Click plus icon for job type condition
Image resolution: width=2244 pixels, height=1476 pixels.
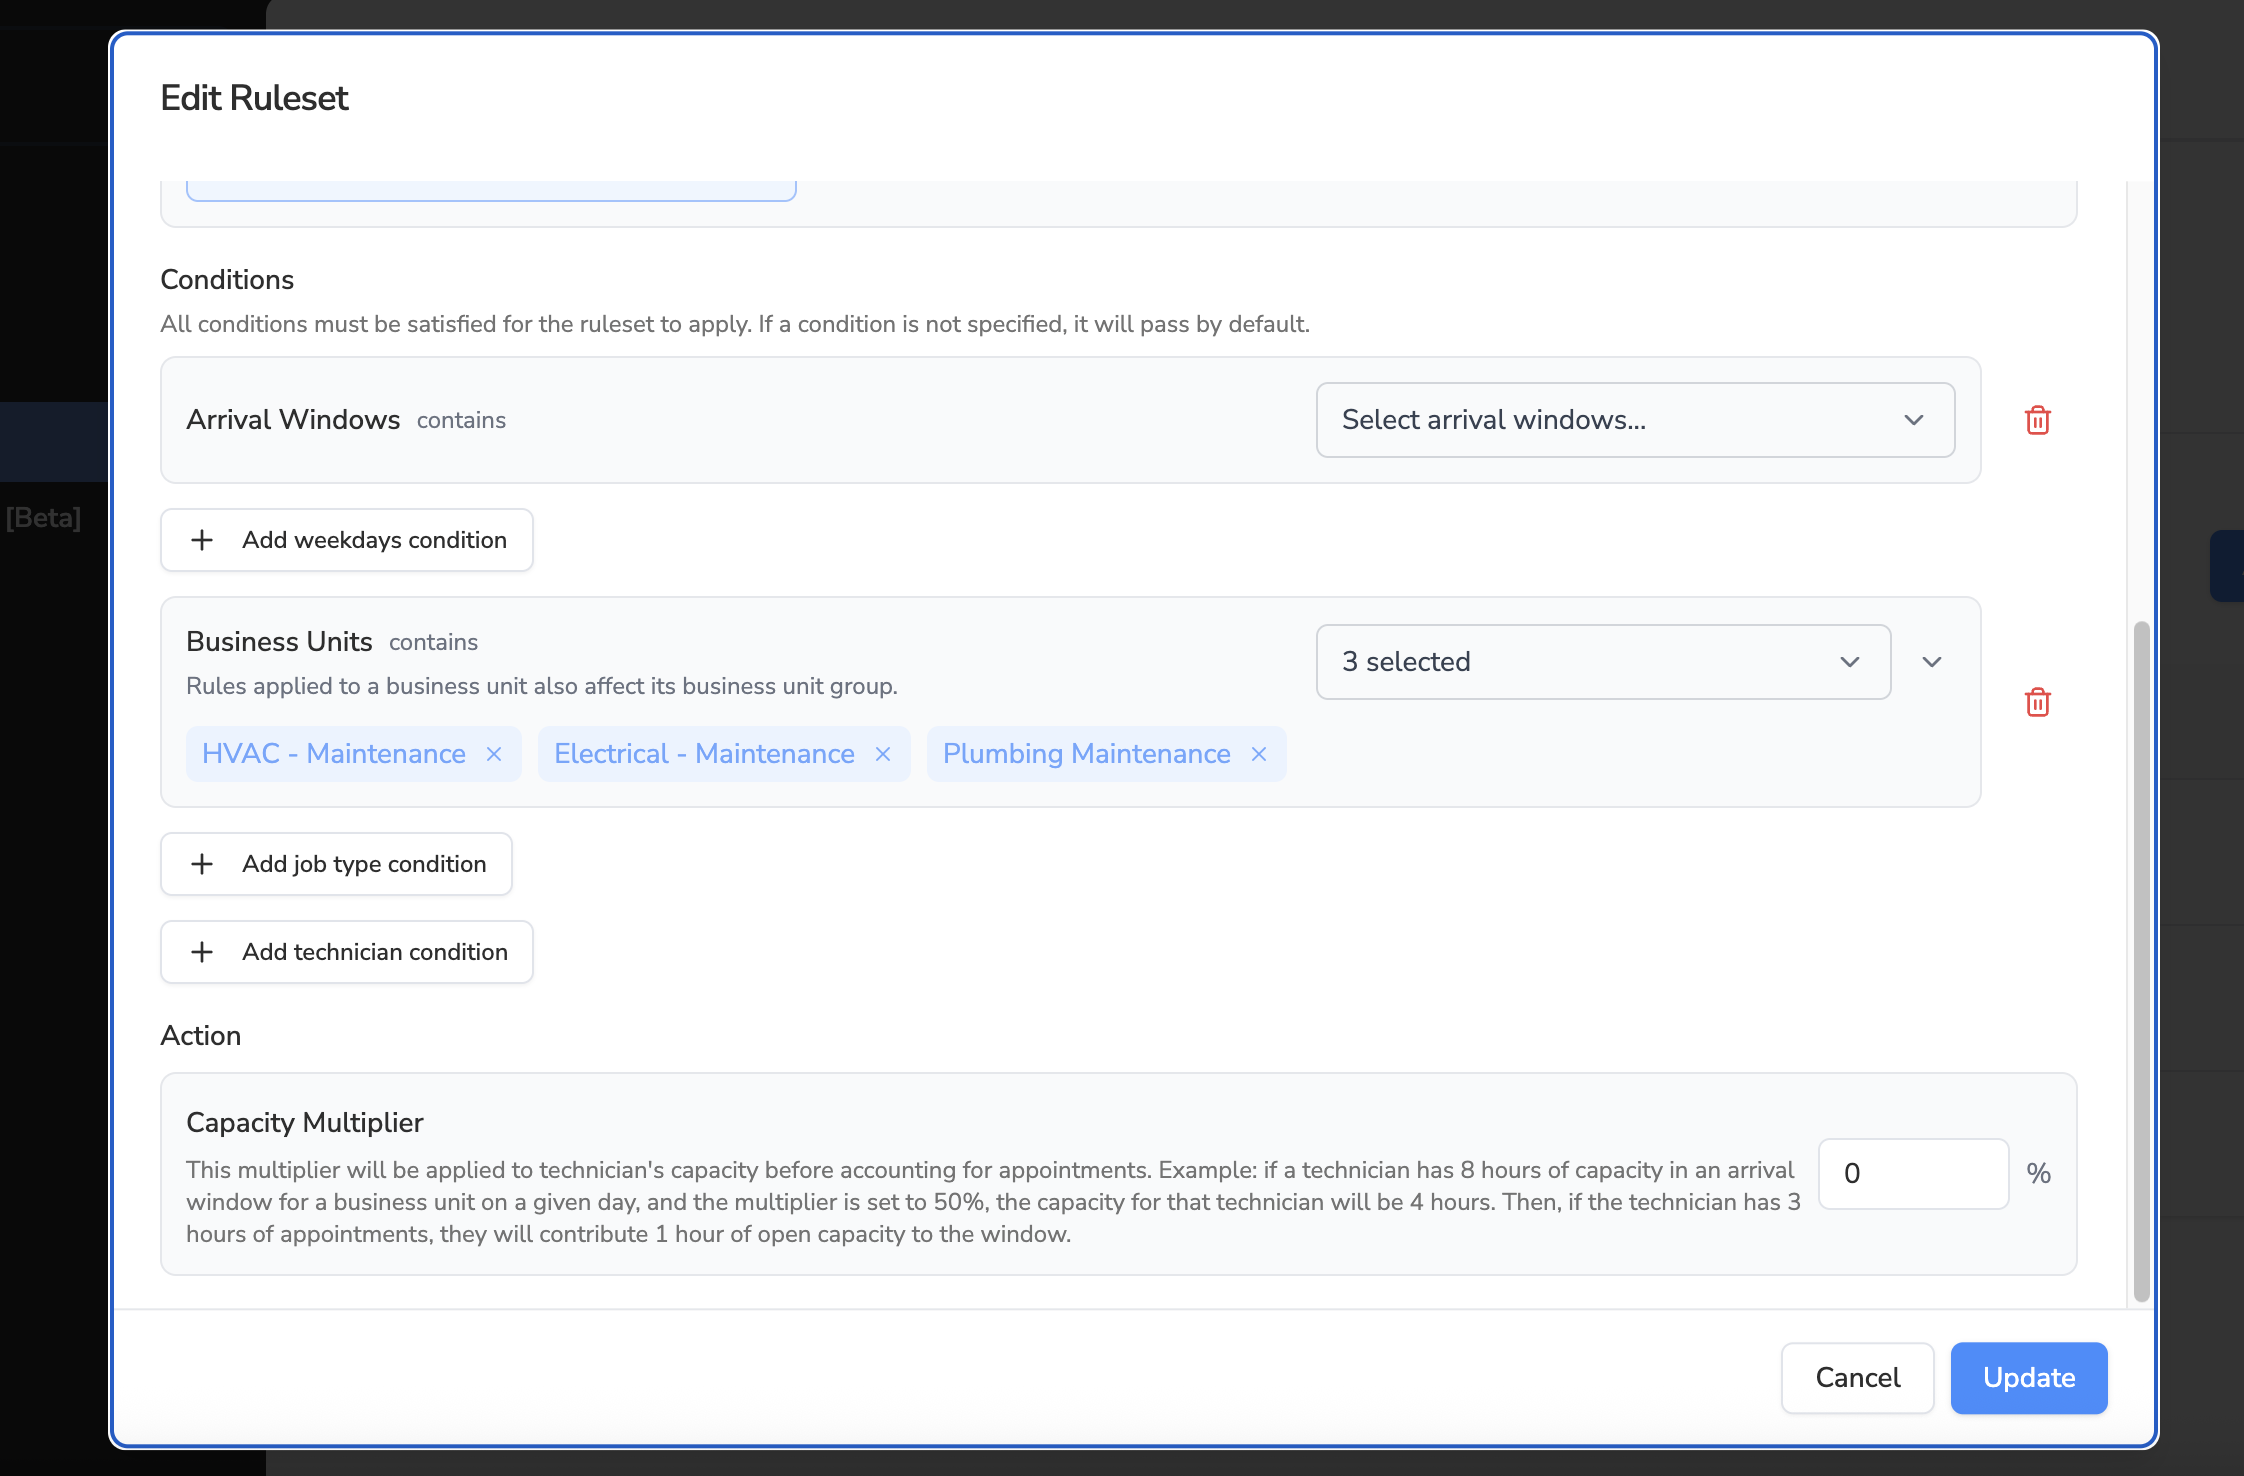tap(202, 864)
